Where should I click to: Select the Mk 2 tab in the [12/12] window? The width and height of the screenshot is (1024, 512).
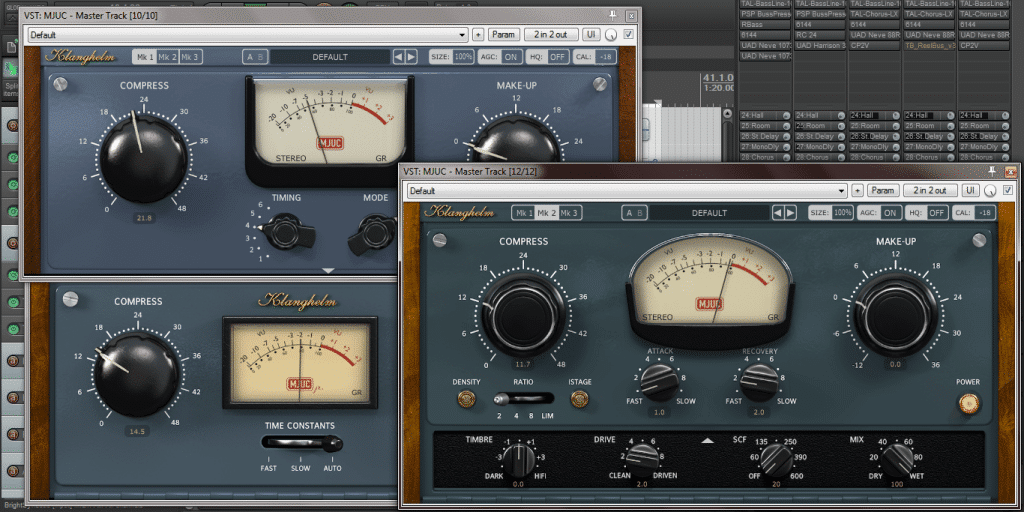click(547, 213)
